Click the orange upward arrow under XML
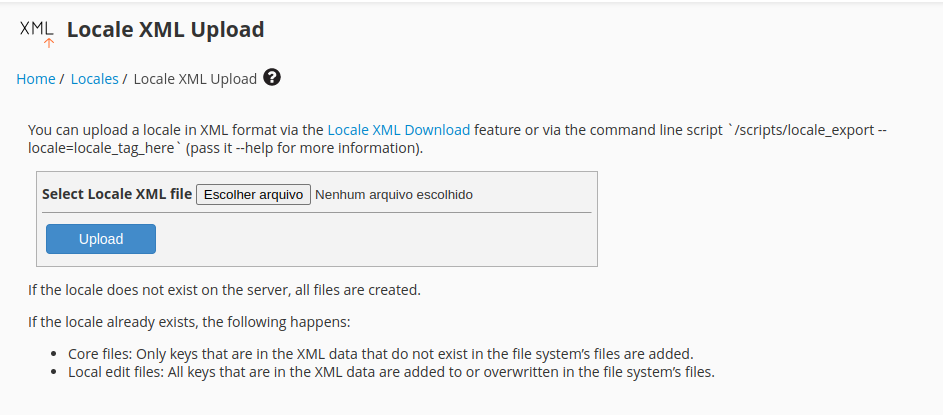943x415 pixels. tap(49, 43)
